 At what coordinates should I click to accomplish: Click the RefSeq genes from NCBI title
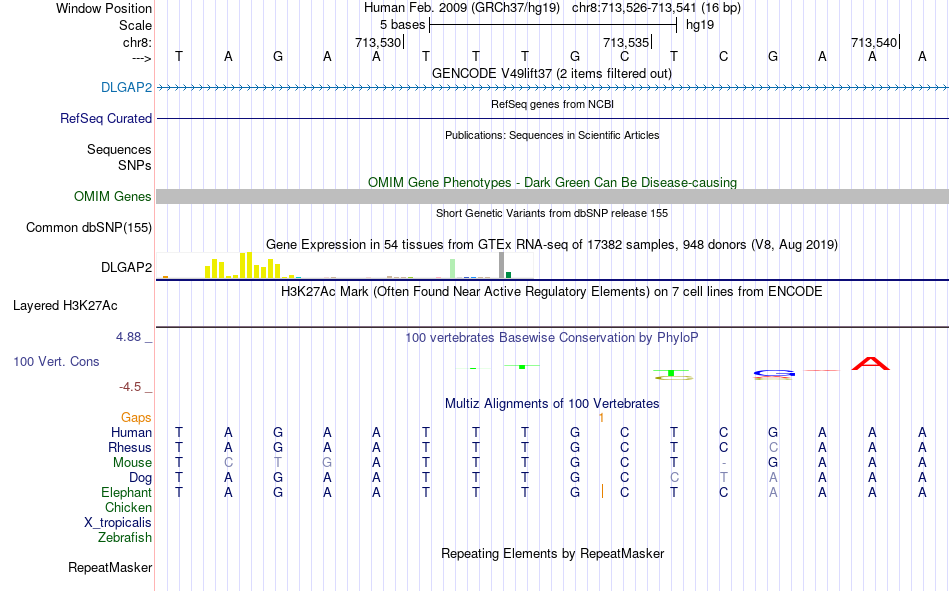[x=552, y=104]
